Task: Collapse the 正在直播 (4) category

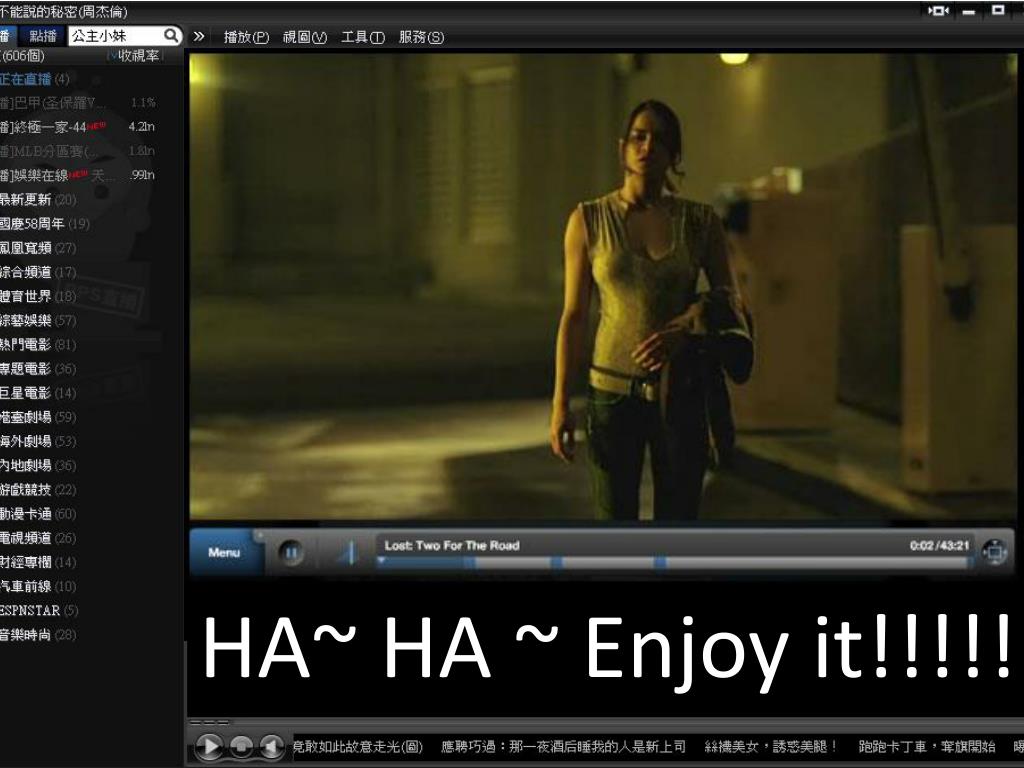Action: point(35,79)
